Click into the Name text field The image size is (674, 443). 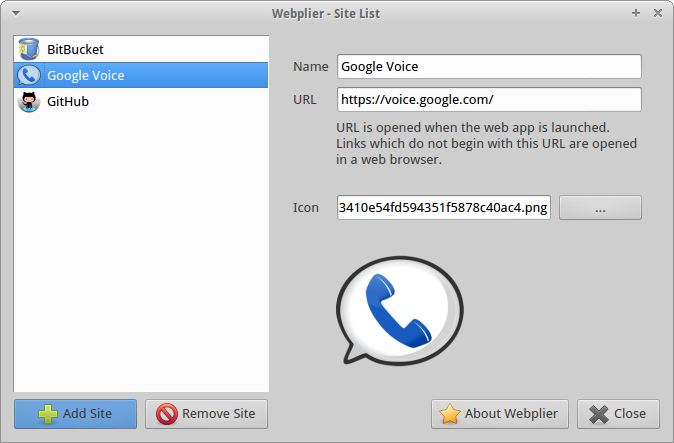coord(489,67)
